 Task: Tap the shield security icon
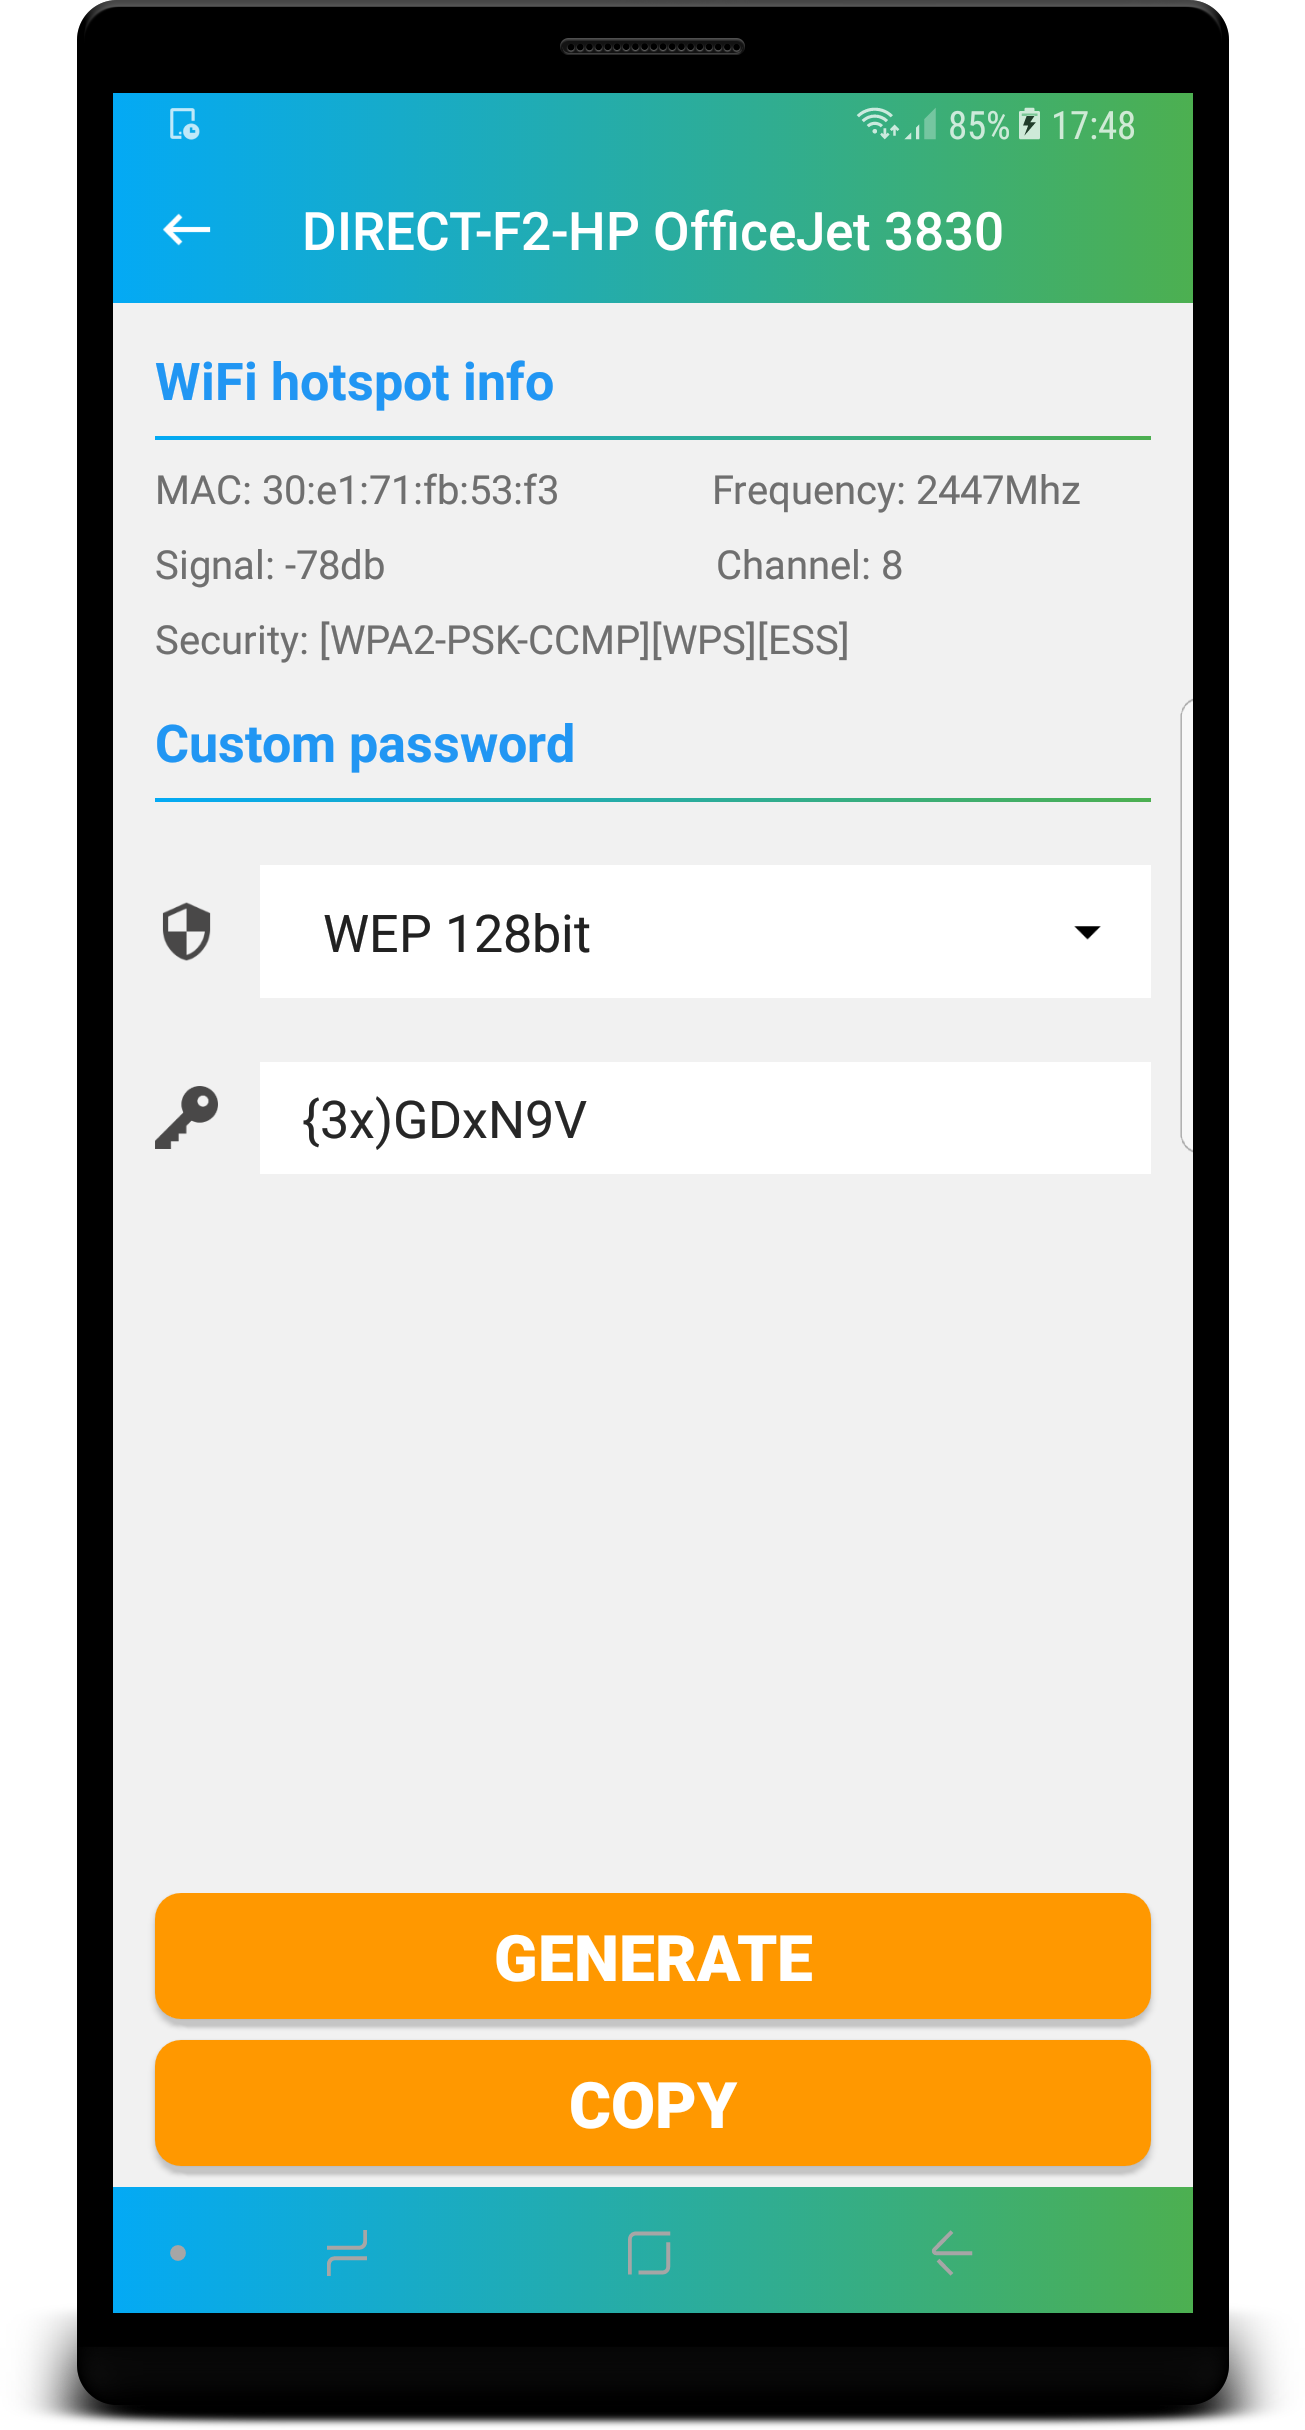[187, 932]
